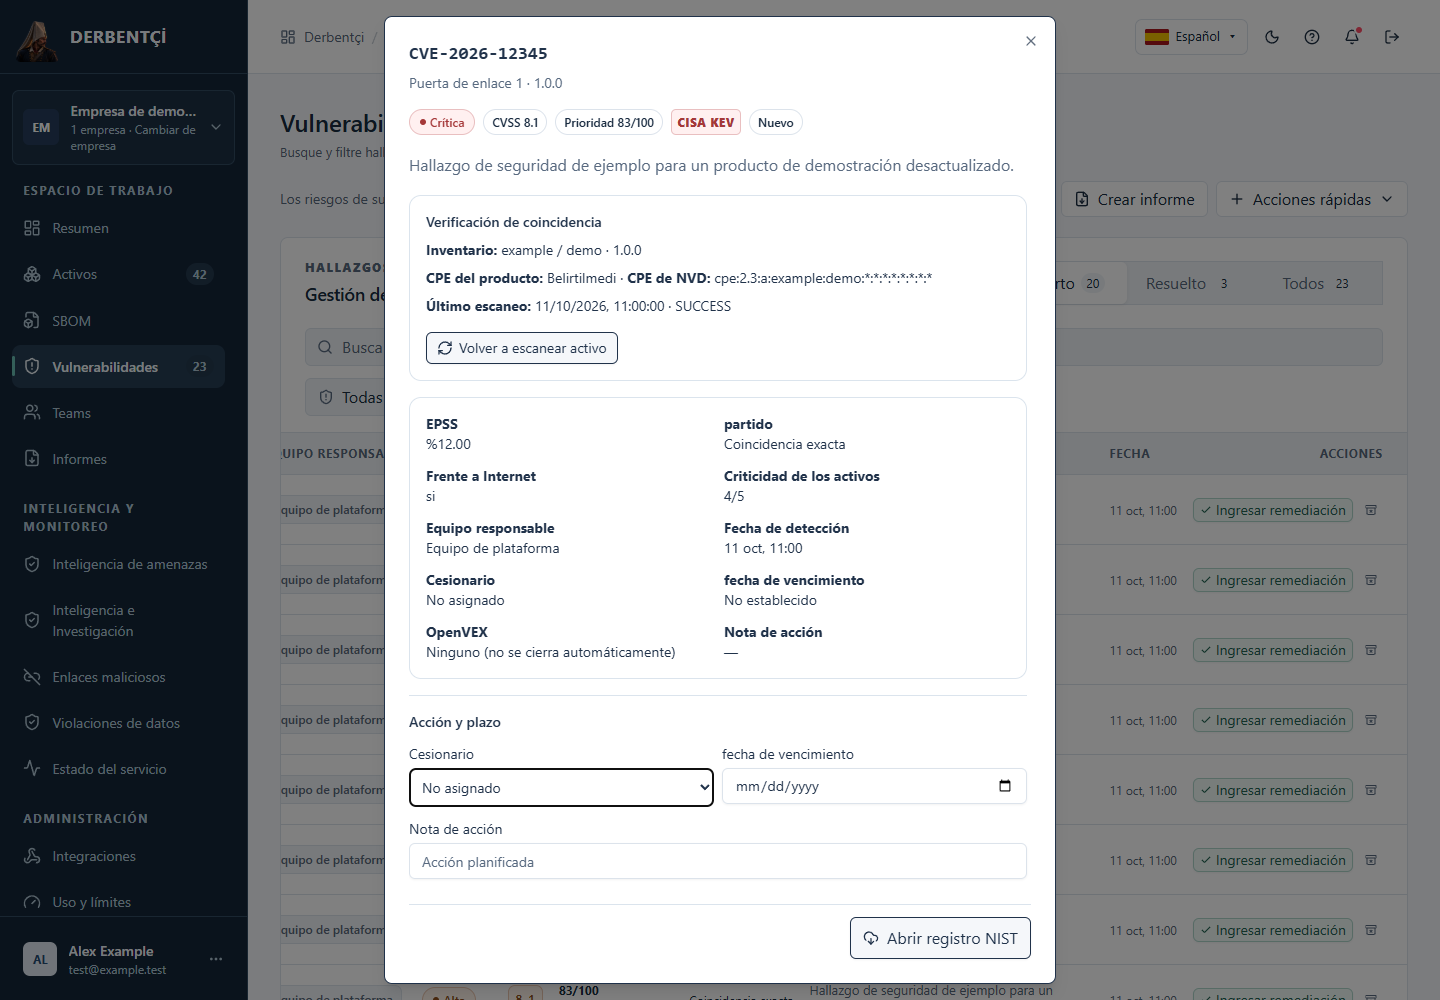
Task: Open the Cesionario dropdown
Action: (561, 787)
